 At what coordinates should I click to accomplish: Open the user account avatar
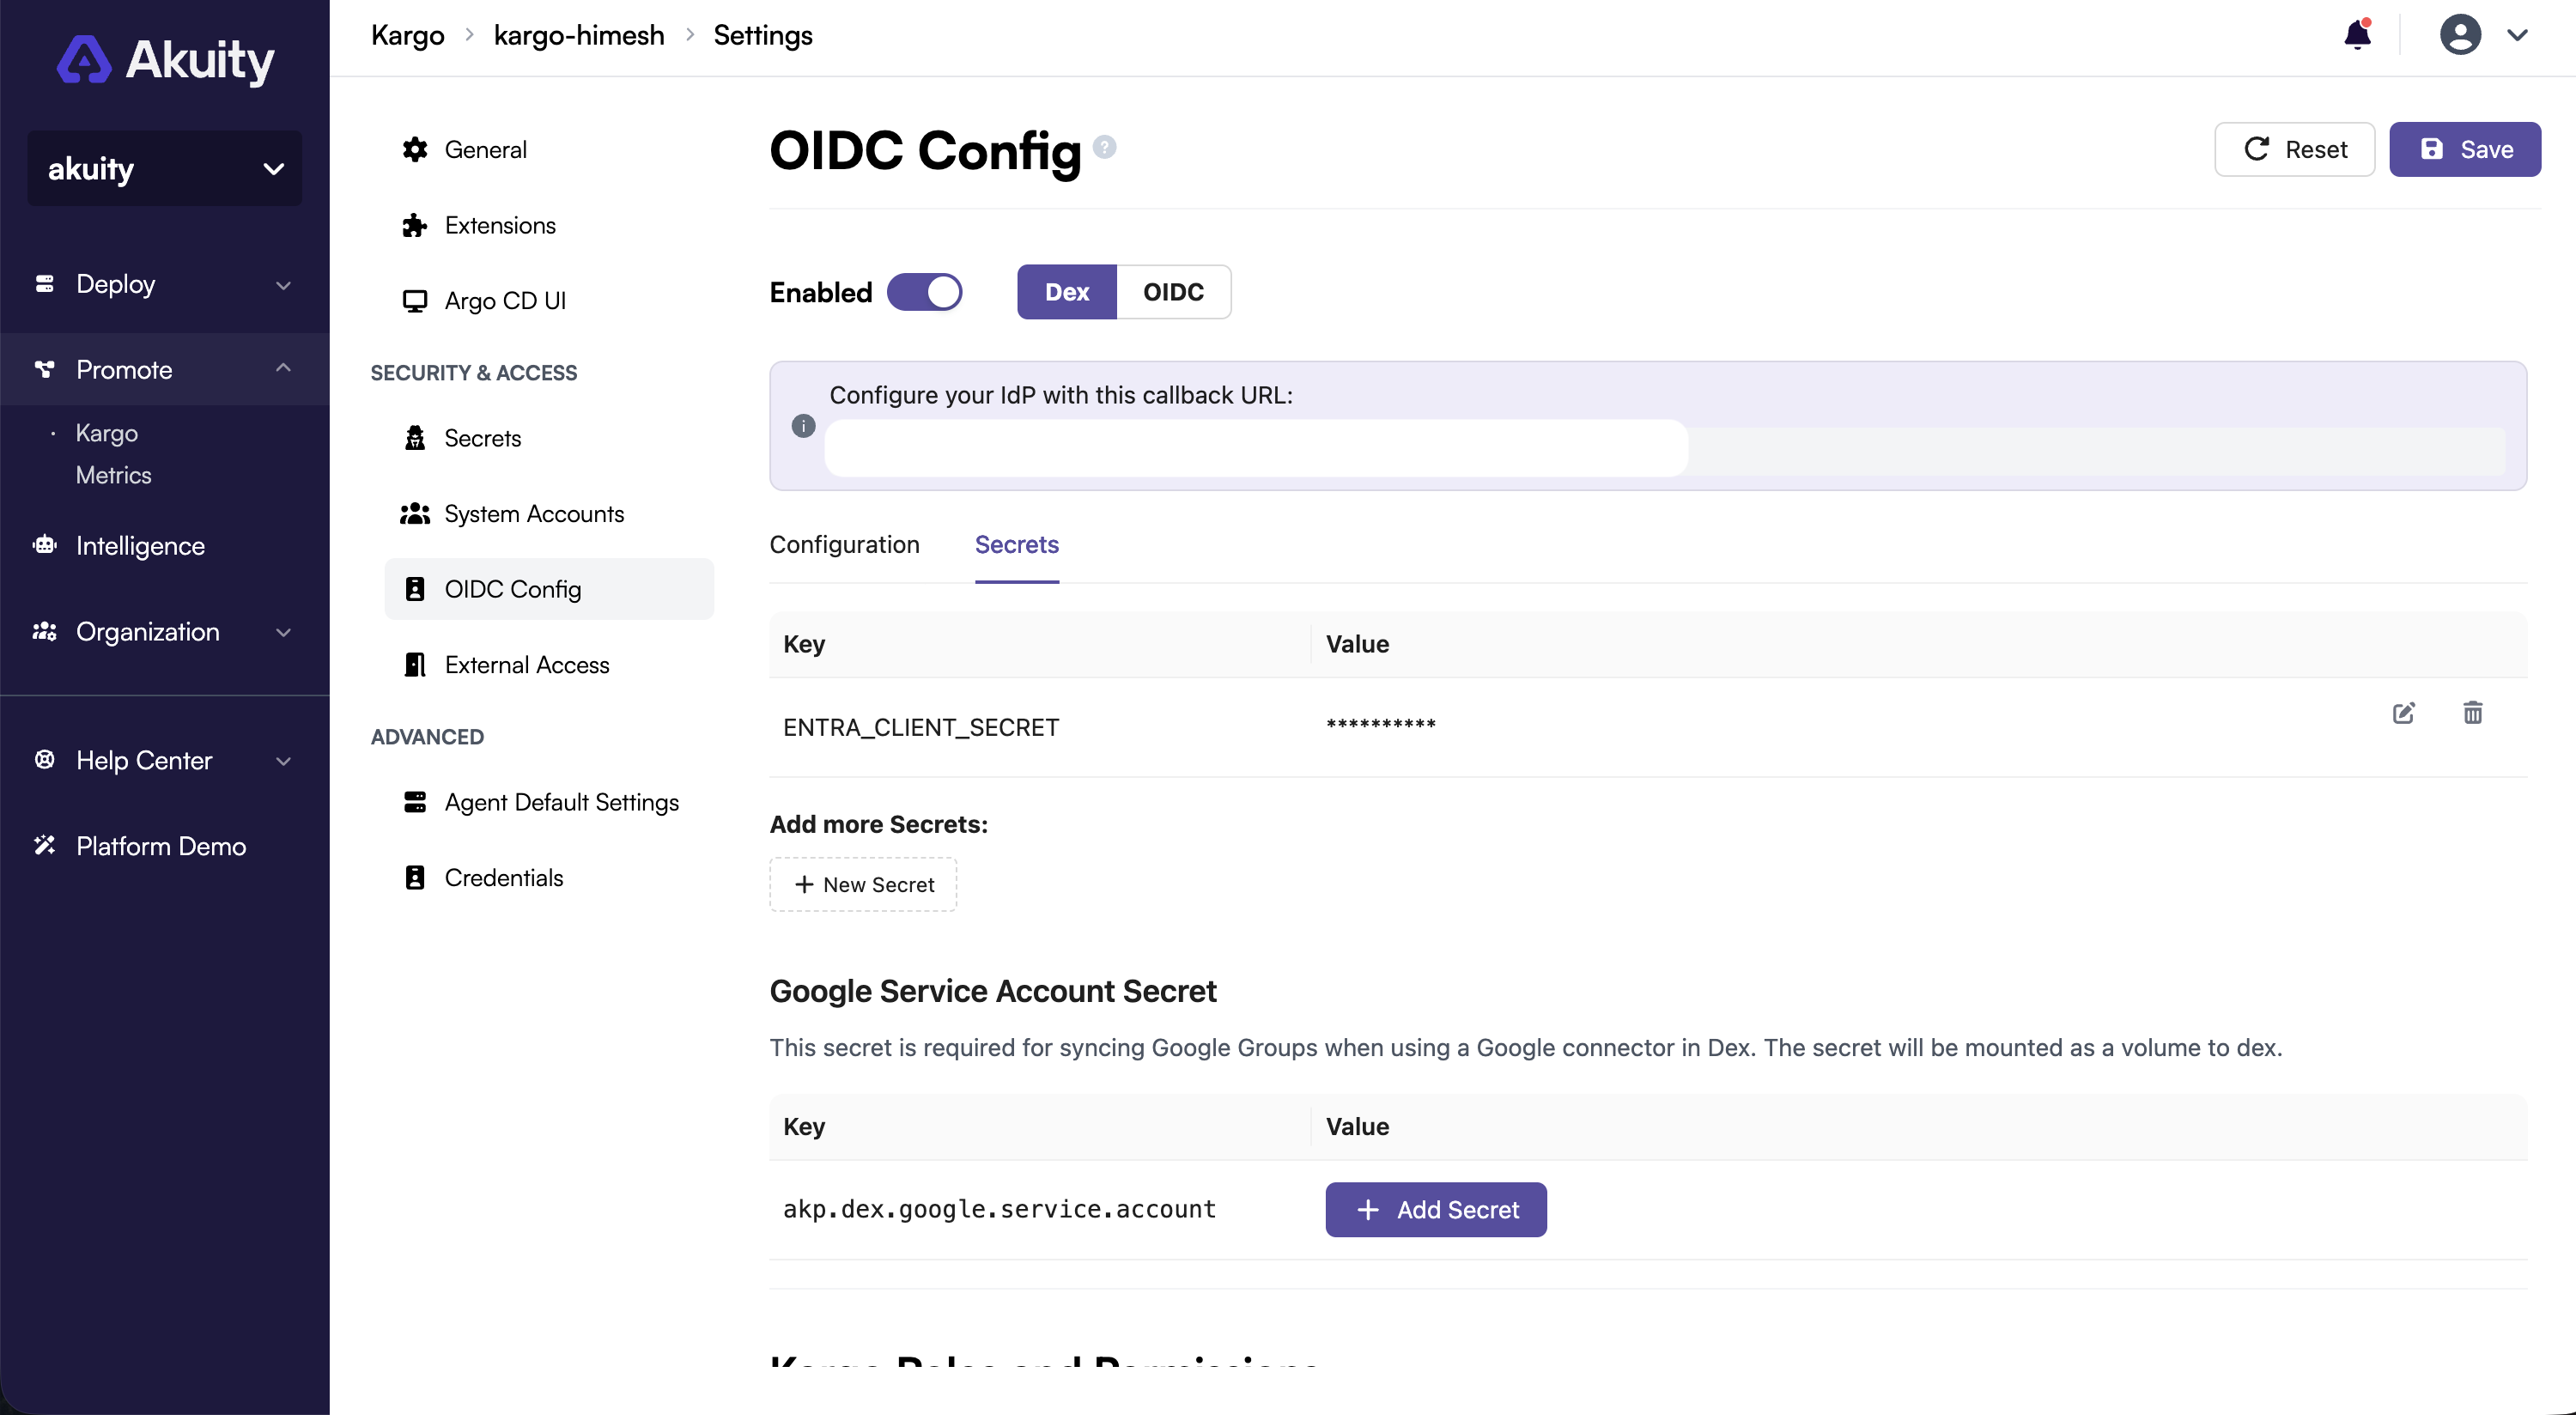pos(2460,35)
